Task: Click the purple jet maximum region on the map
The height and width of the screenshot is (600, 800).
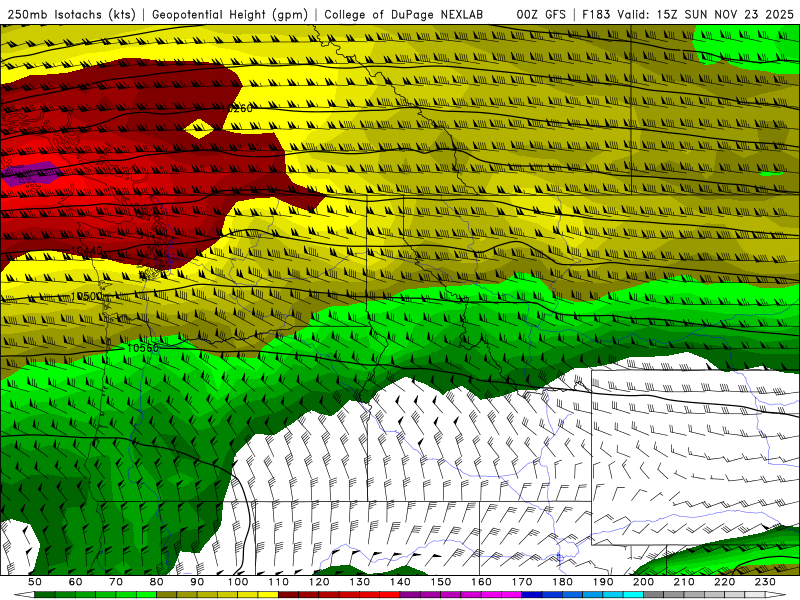Action: point(32,172)
